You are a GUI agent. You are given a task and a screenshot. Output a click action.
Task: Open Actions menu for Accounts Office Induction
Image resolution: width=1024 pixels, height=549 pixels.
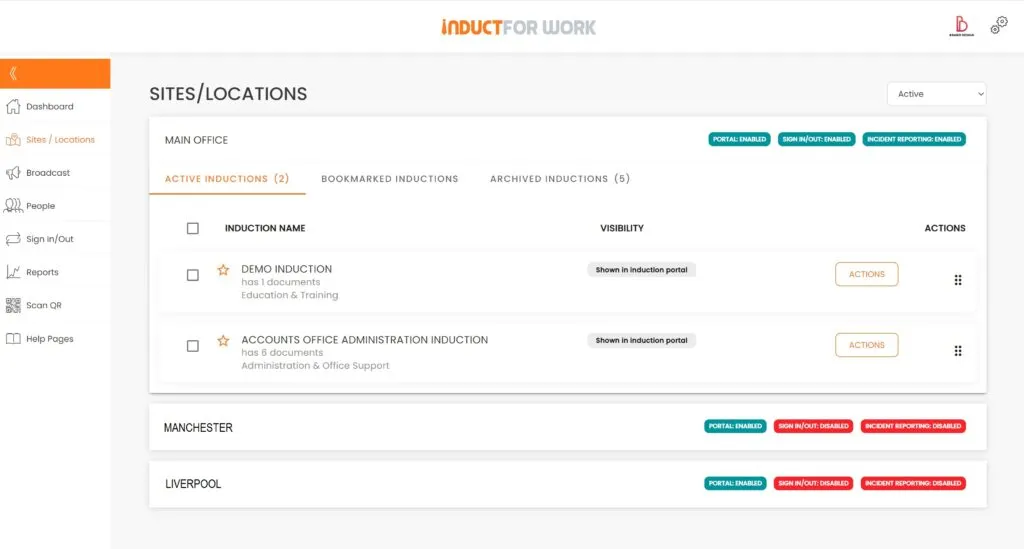[x=867, y=345]
